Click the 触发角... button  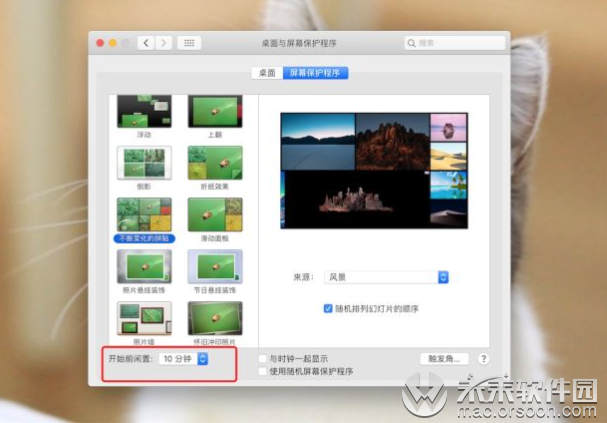point(444,359)
